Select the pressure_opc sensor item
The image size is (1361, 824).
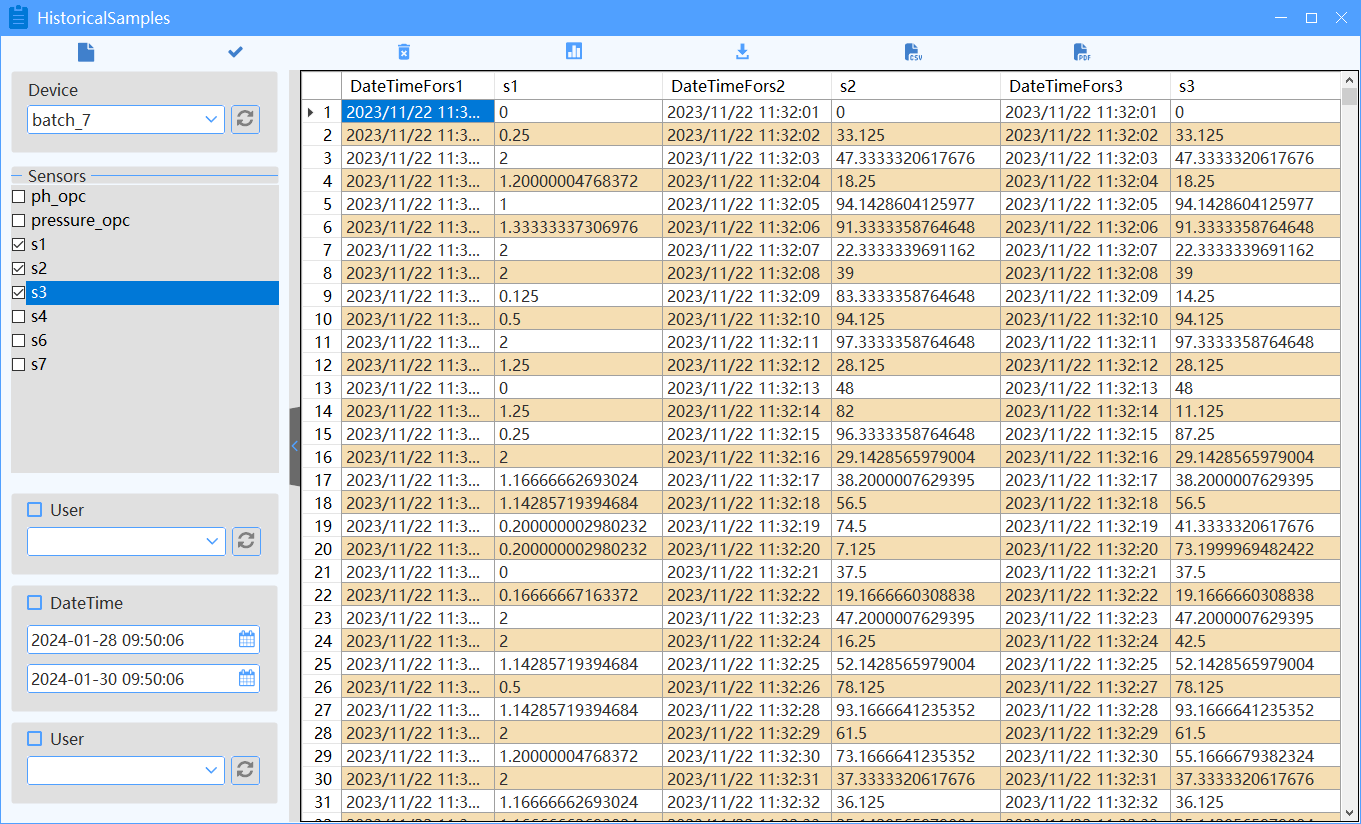point(80,221)
